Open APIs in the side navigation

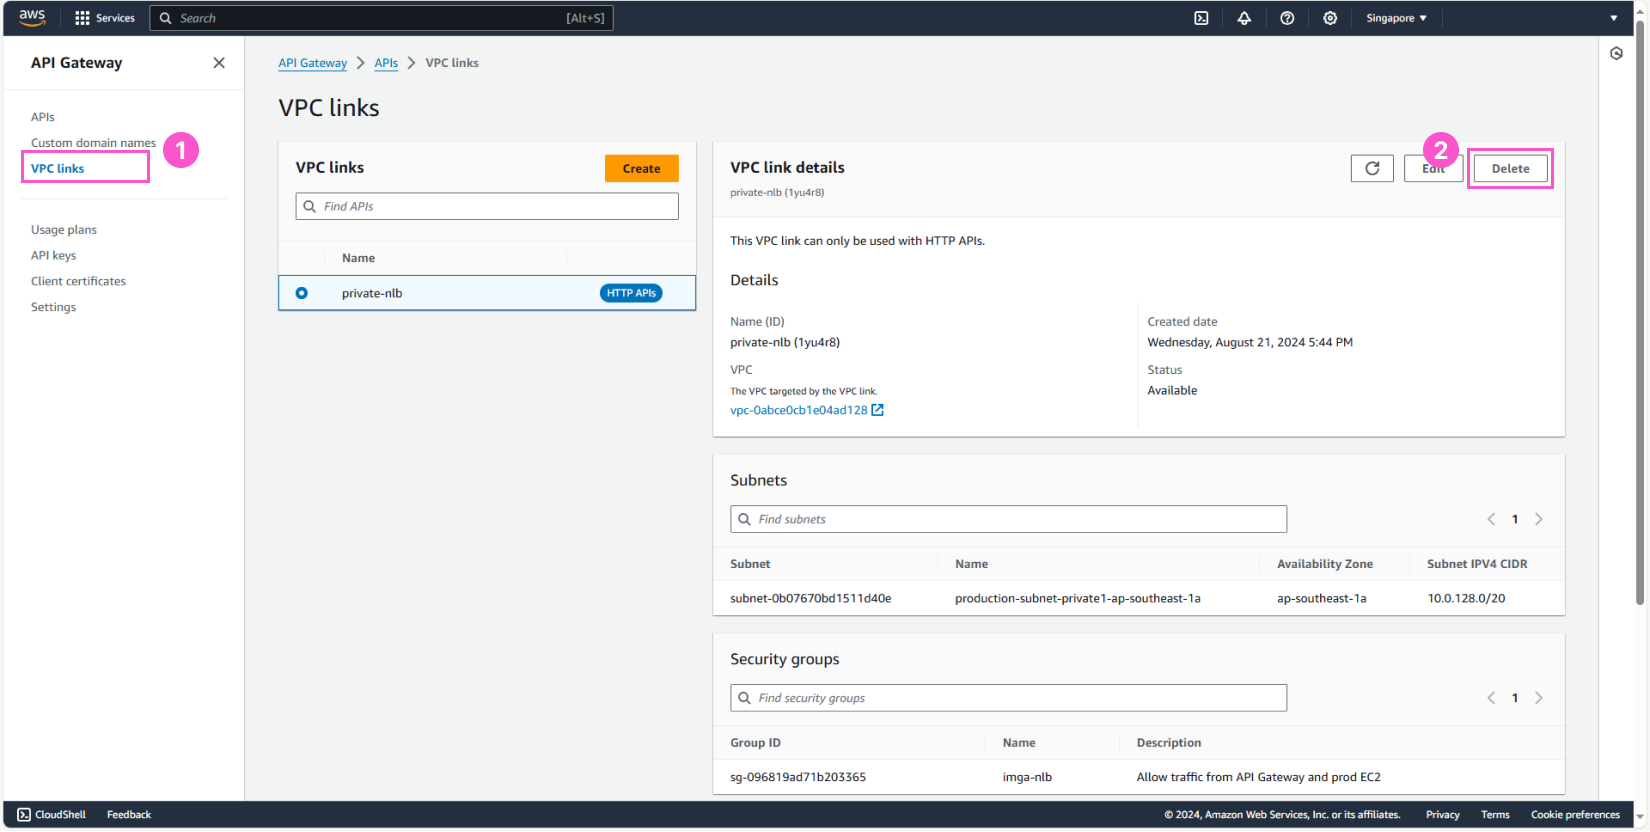(x=43, y=117)
